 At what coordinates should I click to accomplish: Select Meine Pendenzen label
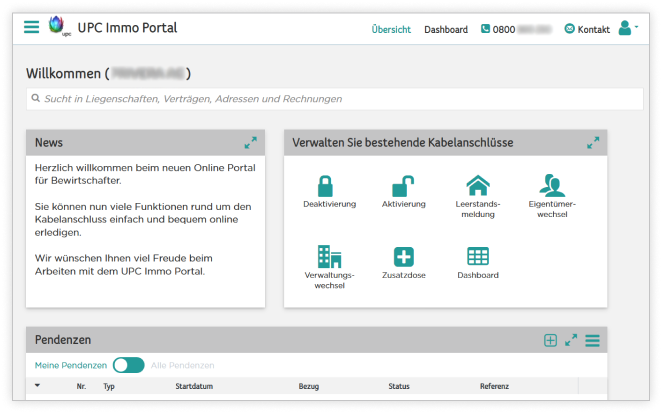coord(71,365)
